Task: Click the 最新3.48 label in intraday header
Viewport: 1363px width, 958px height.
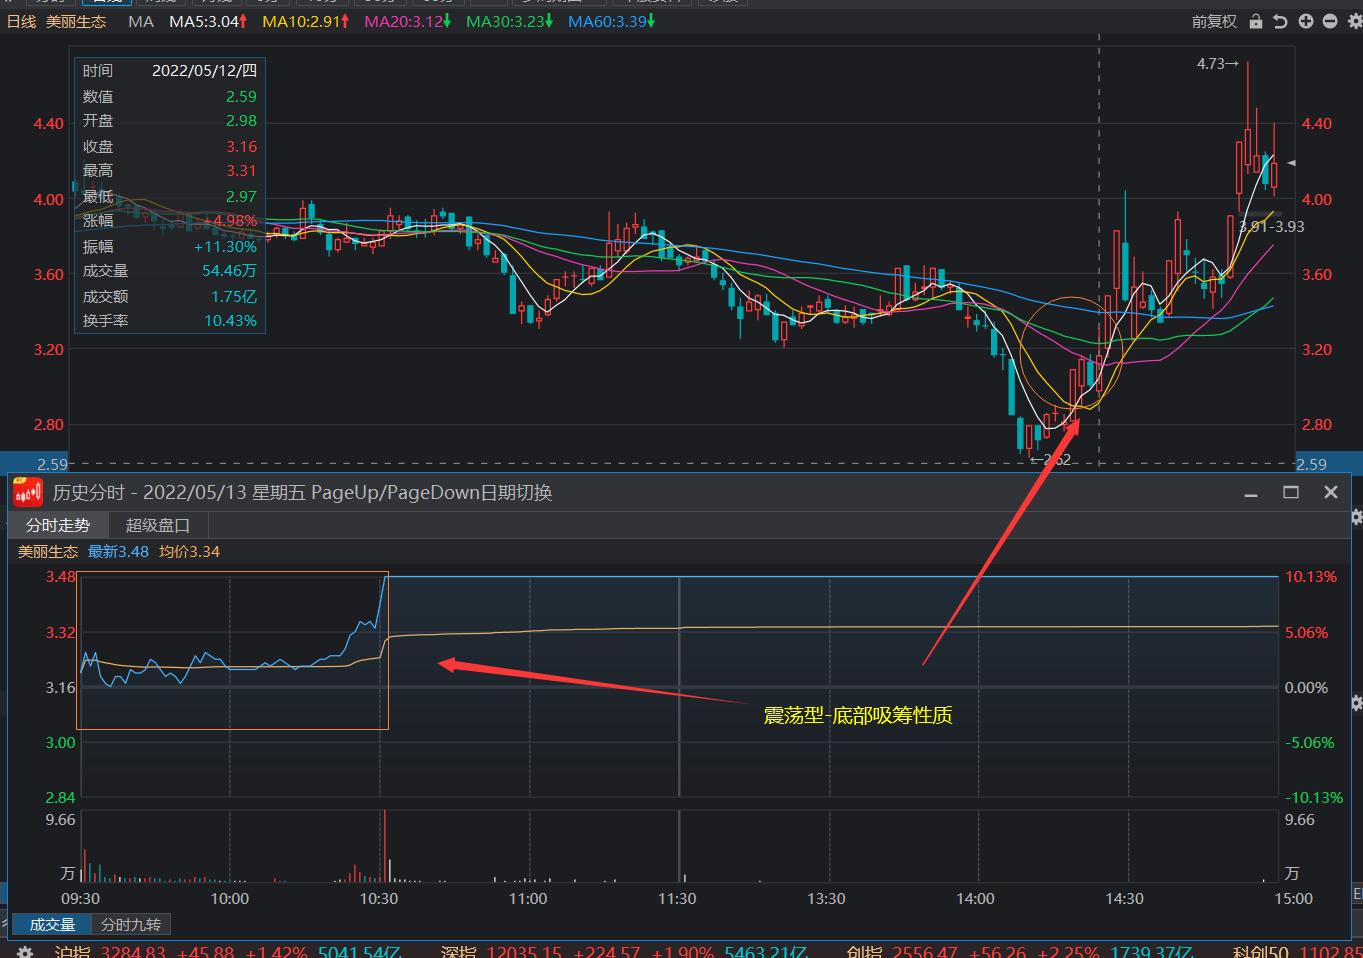Action: [118, 552]
